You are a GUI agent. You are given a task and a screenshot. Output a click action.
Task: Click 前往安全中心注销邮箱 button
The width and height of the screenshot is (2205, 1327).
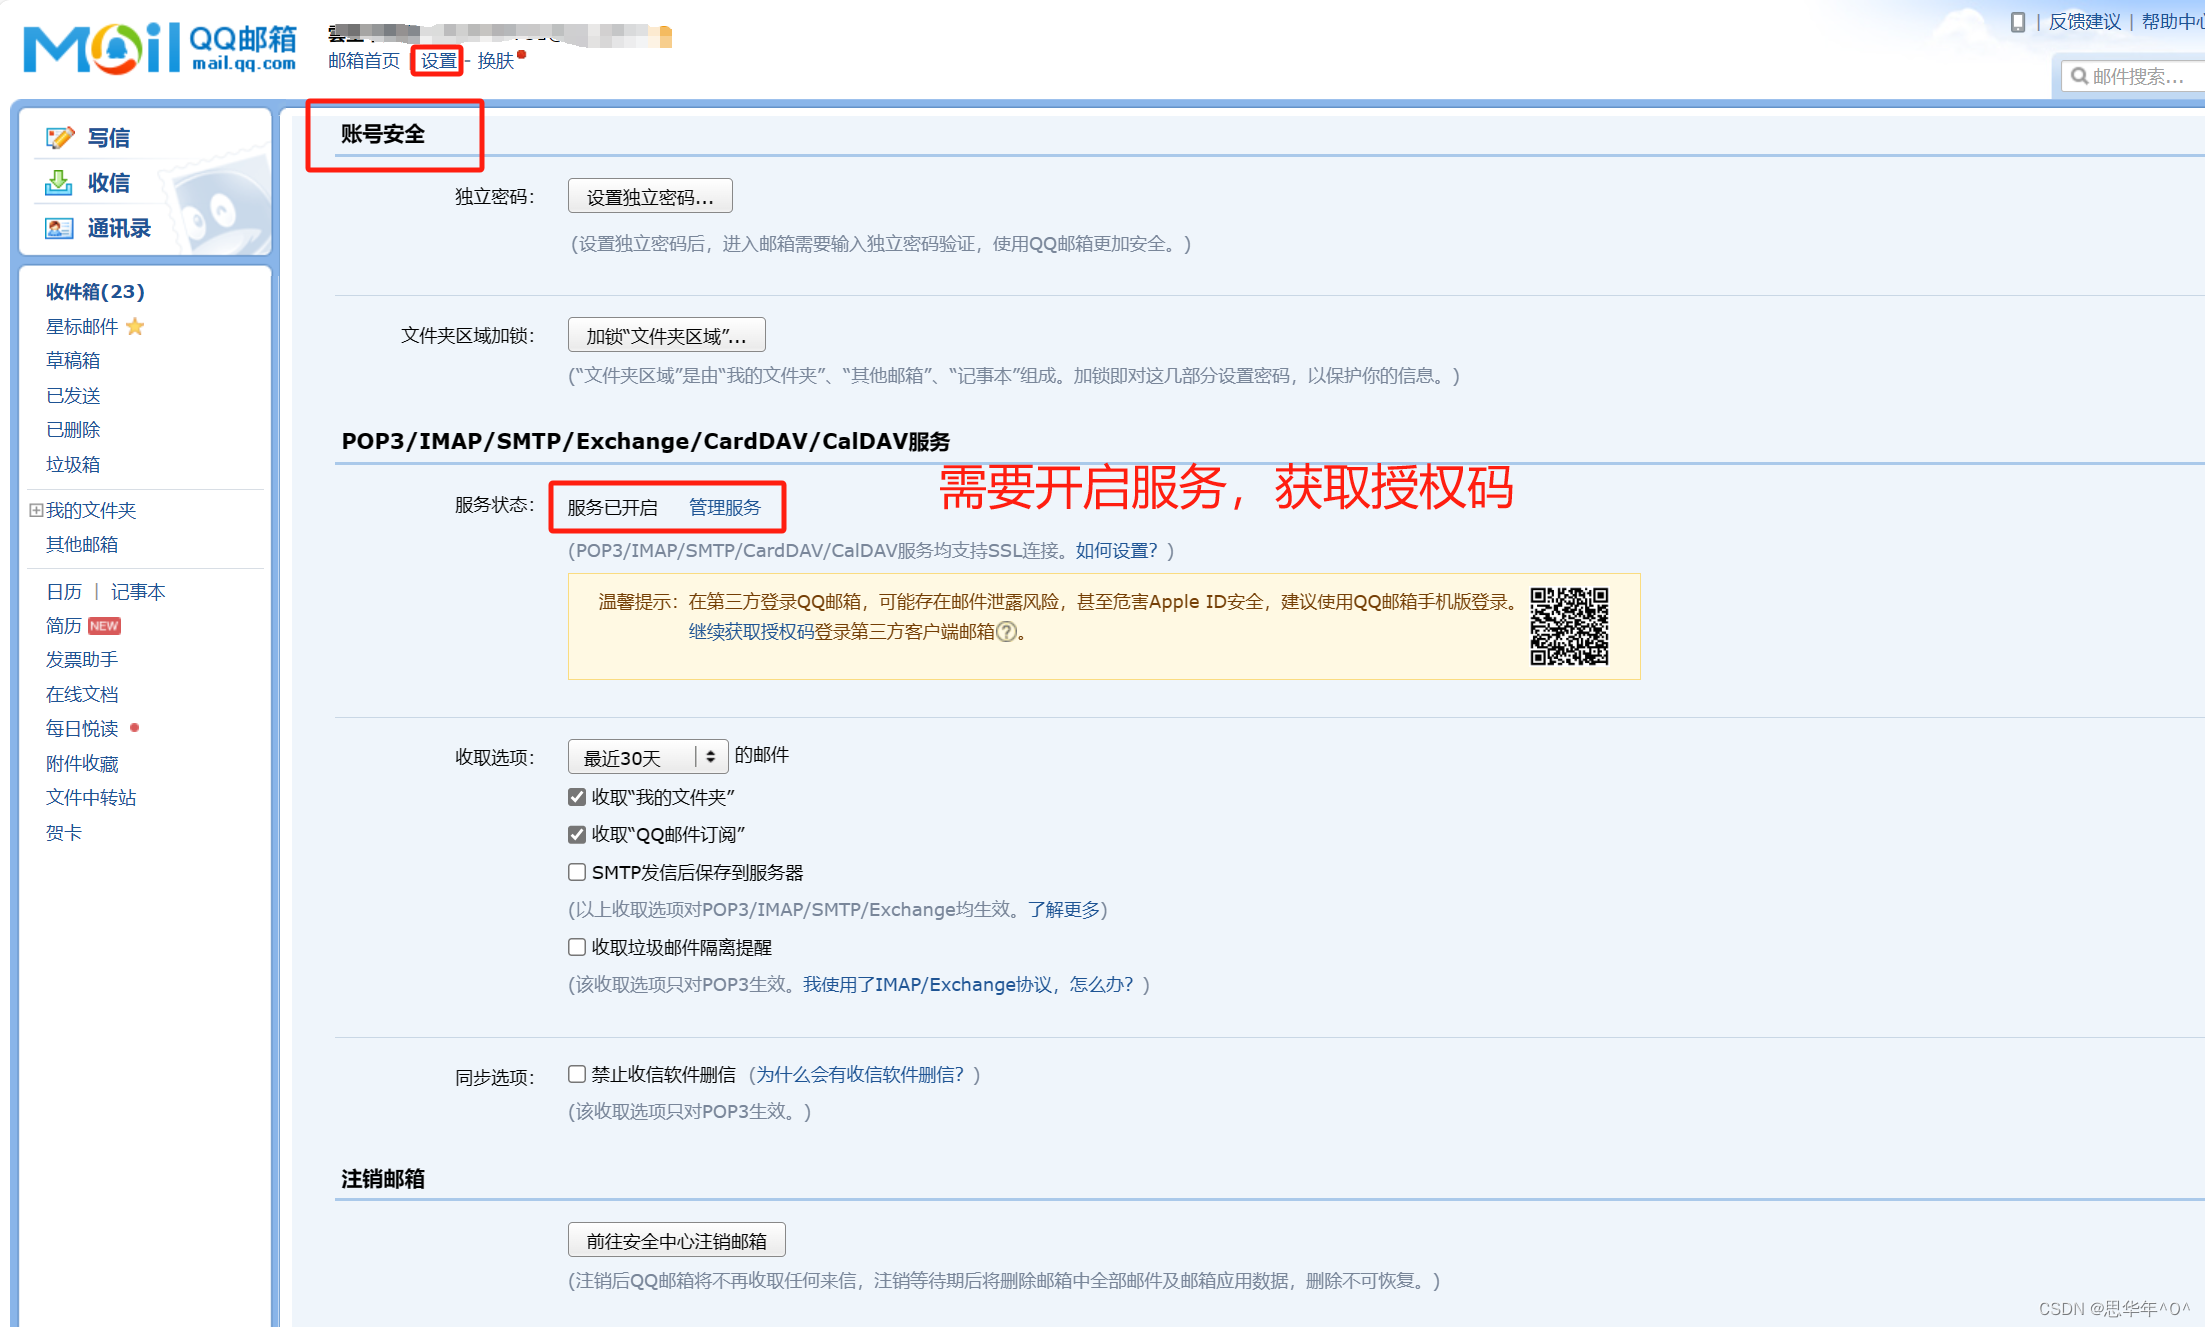[676, 1240]
